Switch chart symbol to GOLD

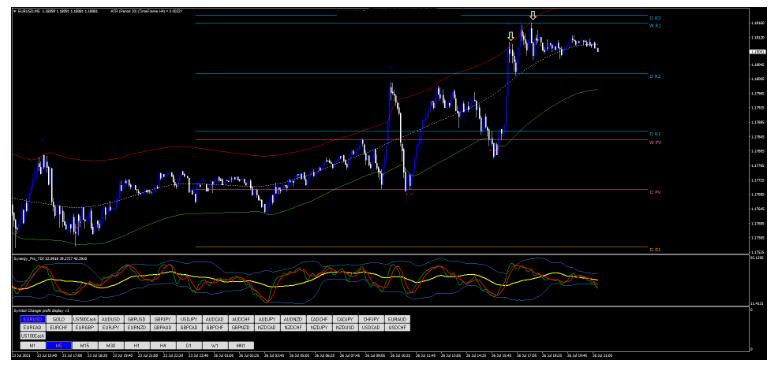(59, 319)
